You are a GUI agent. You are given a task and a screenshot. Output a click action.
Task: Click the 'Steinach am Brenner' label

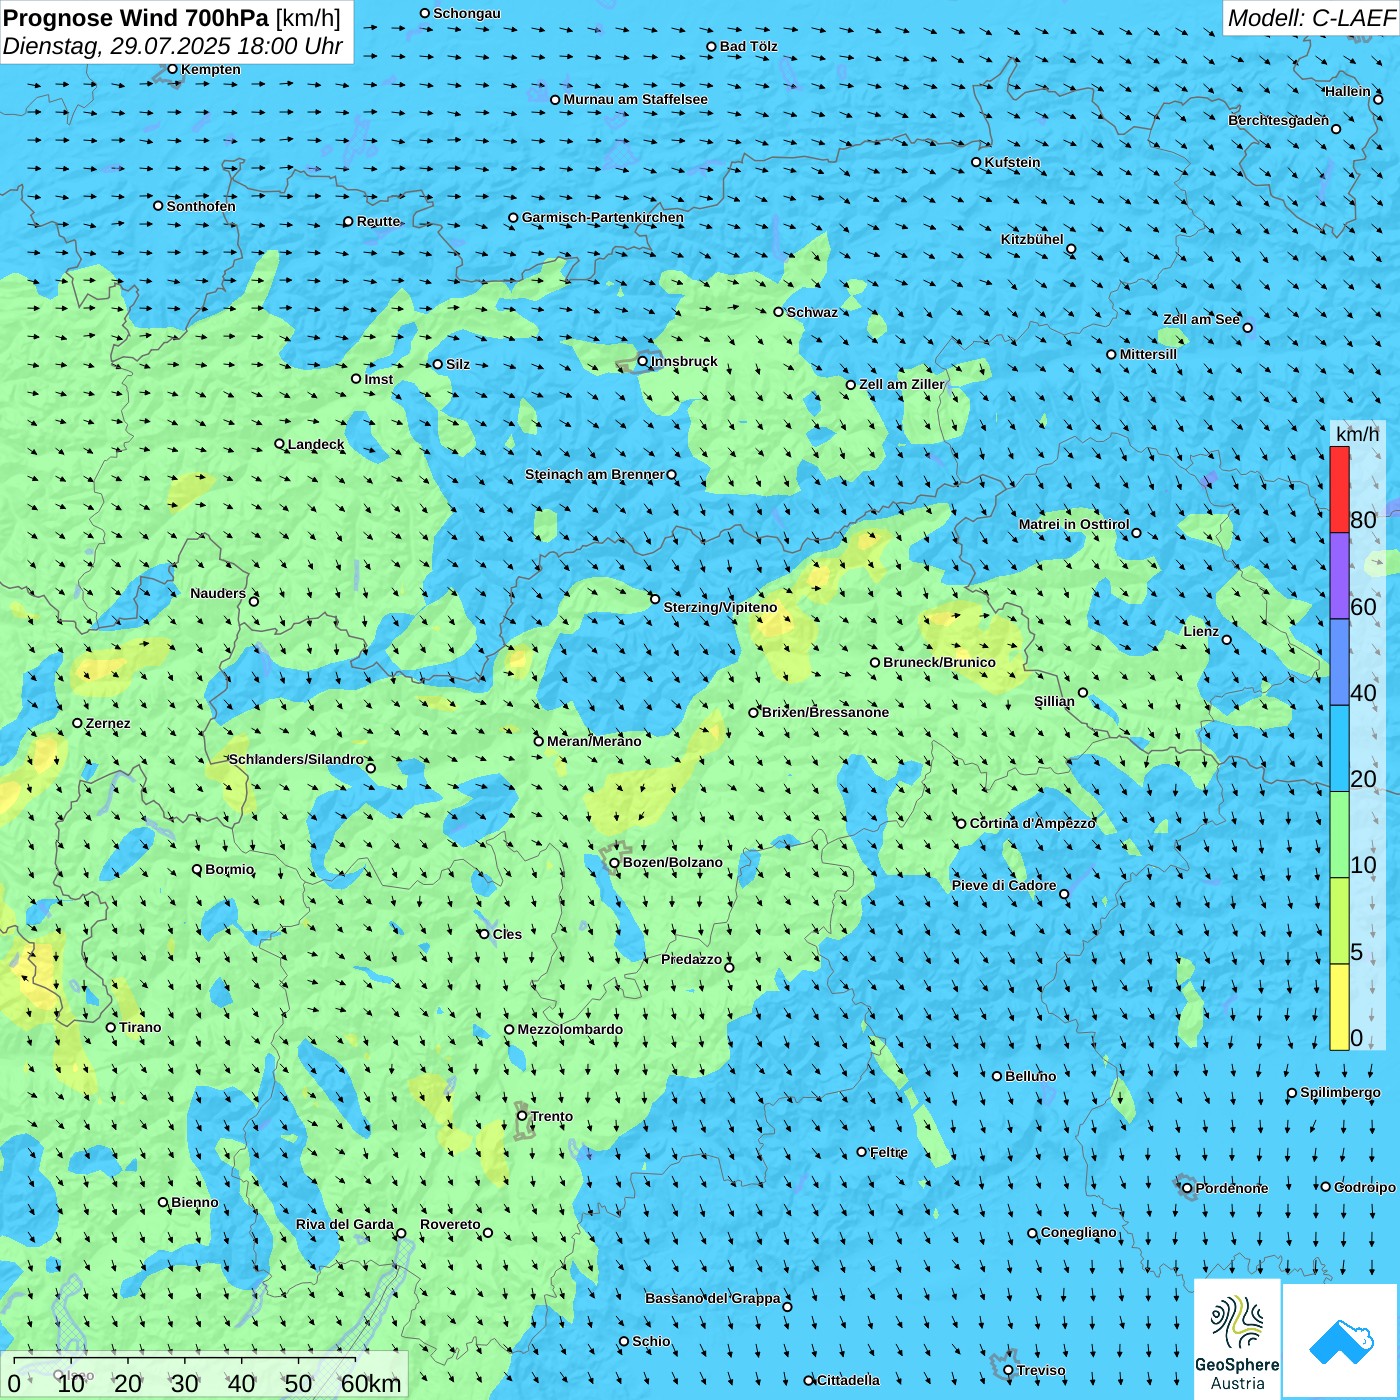click(595, 474)
